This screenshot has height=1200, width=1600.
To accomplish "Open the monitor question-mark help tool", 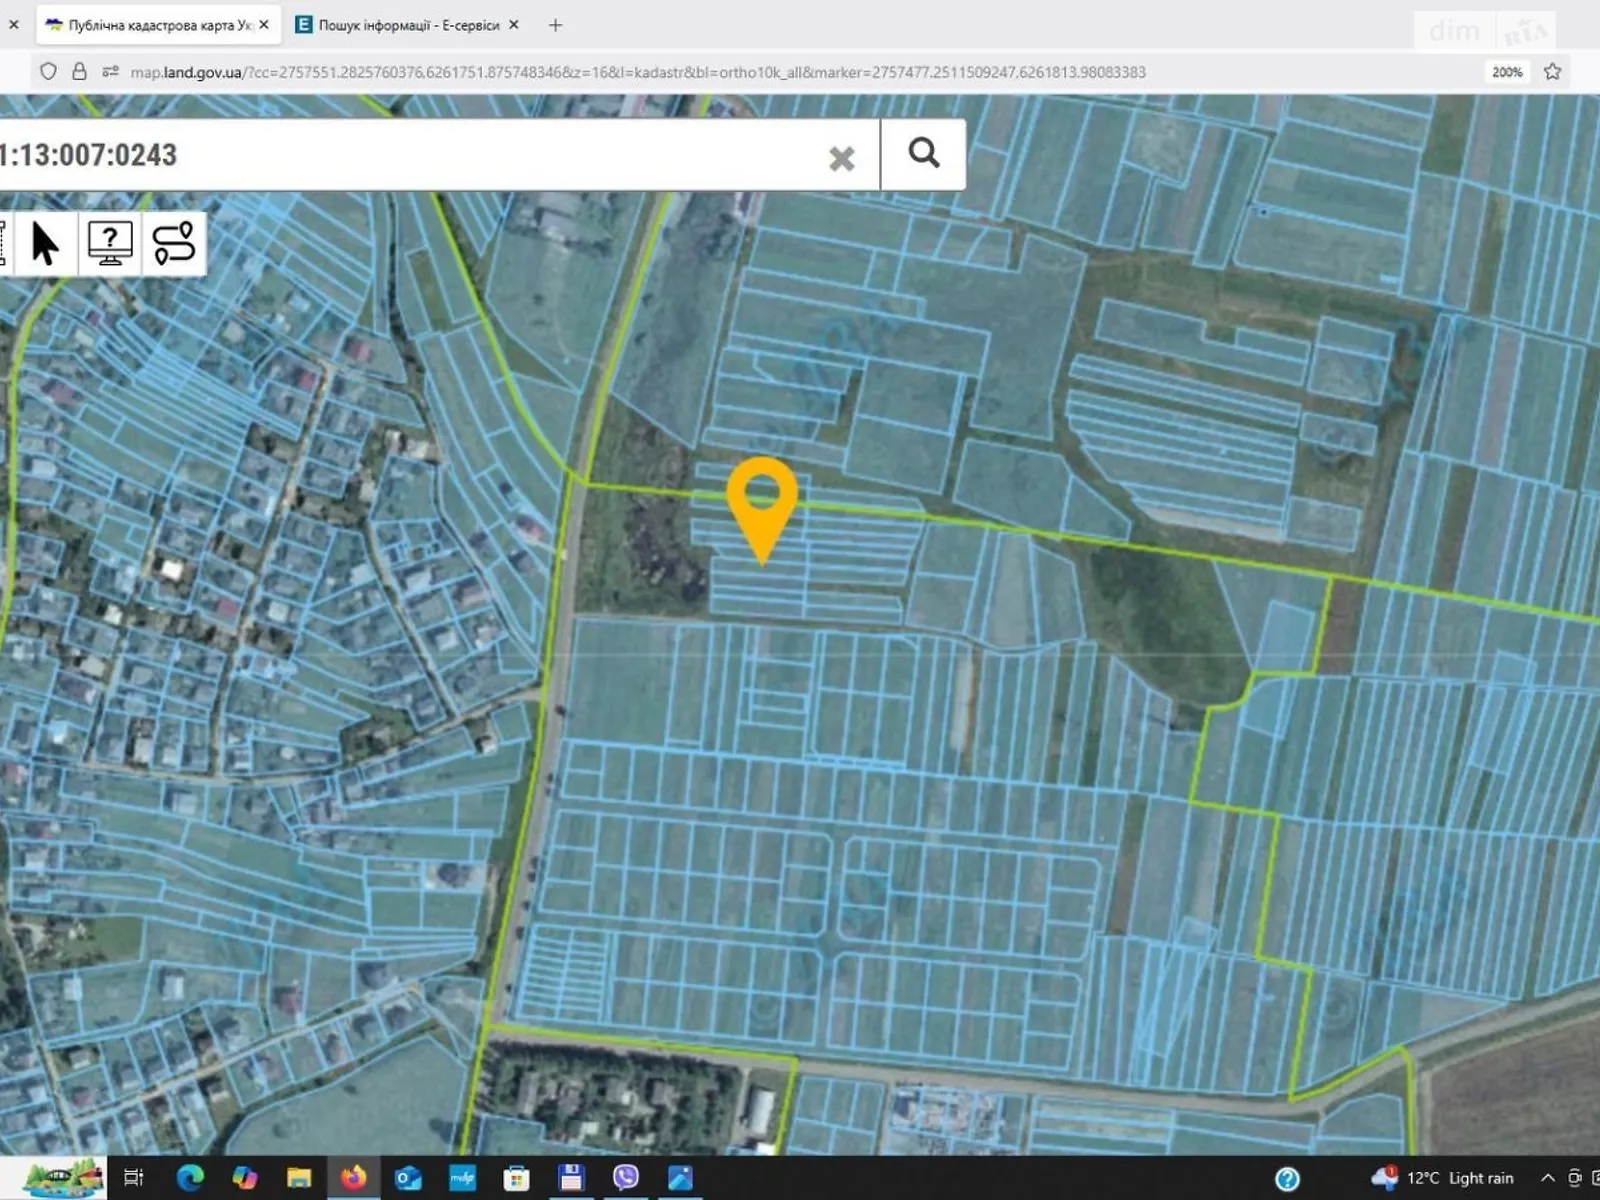I will click(110, 244).
